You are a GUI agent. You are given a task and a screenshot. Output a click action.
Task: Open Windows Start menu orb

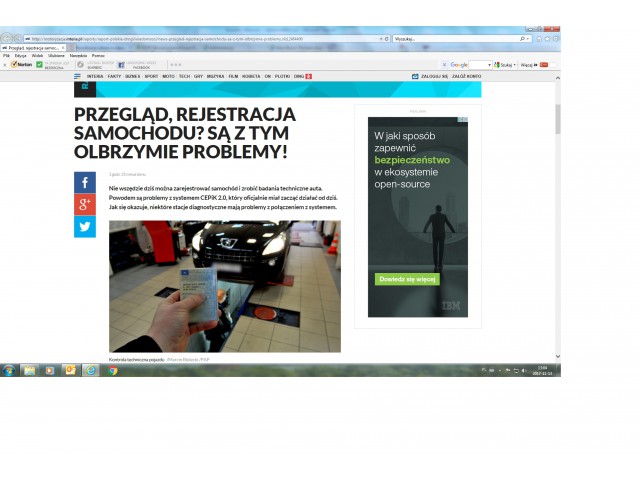pos(9,370)
